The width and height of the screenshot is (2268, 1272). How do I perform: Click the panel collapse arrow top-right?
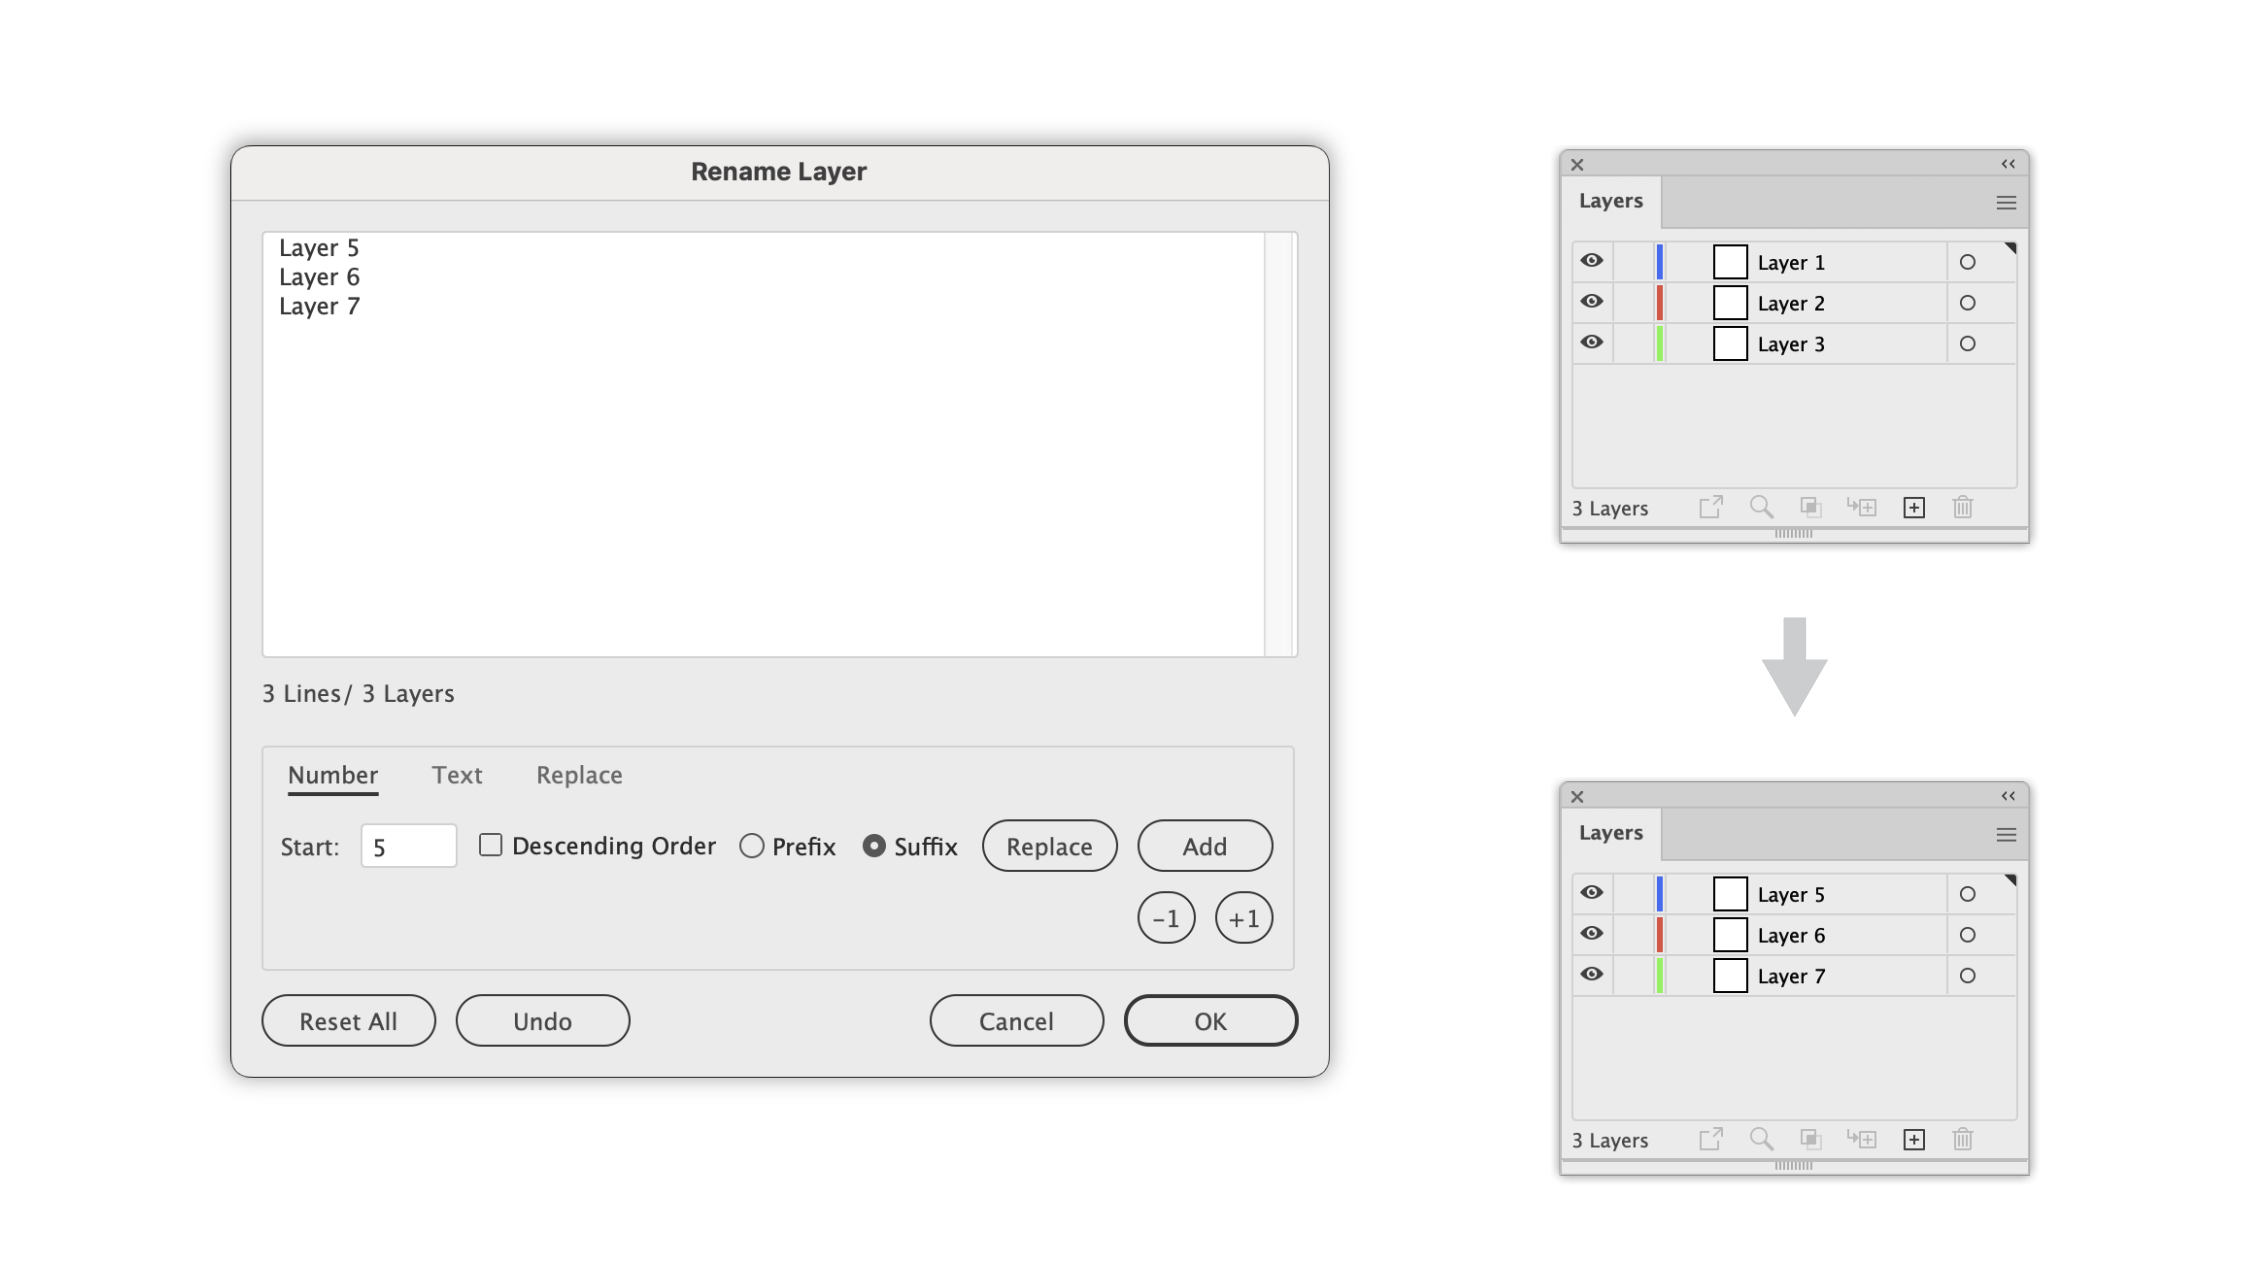point(2006,163)
